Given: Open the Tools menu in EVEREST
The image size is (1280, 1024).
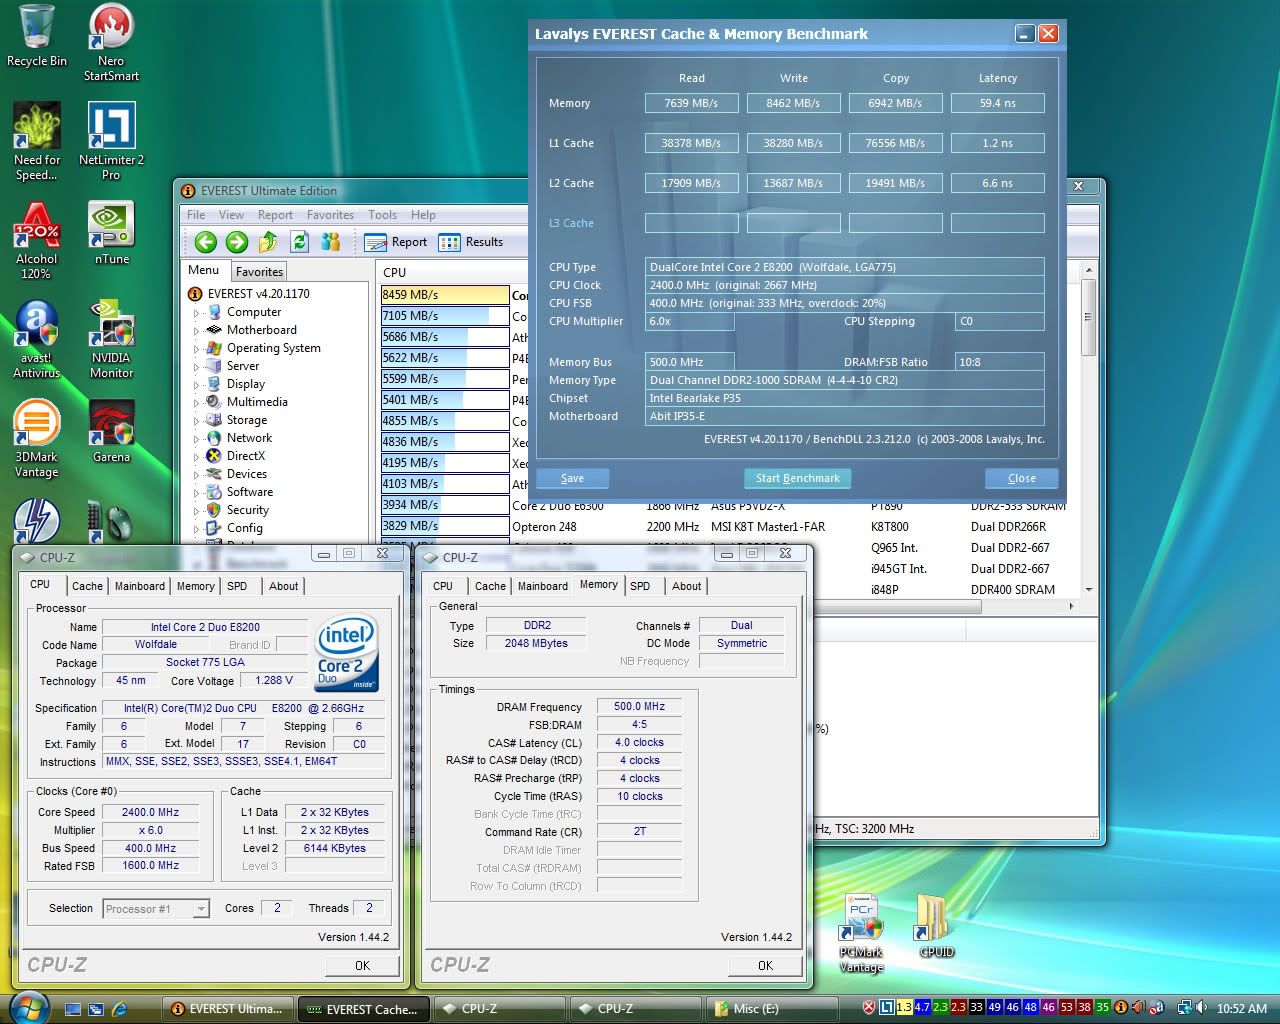Looking at the screenshot, I should pyautogui.click(x=382, y=215).
